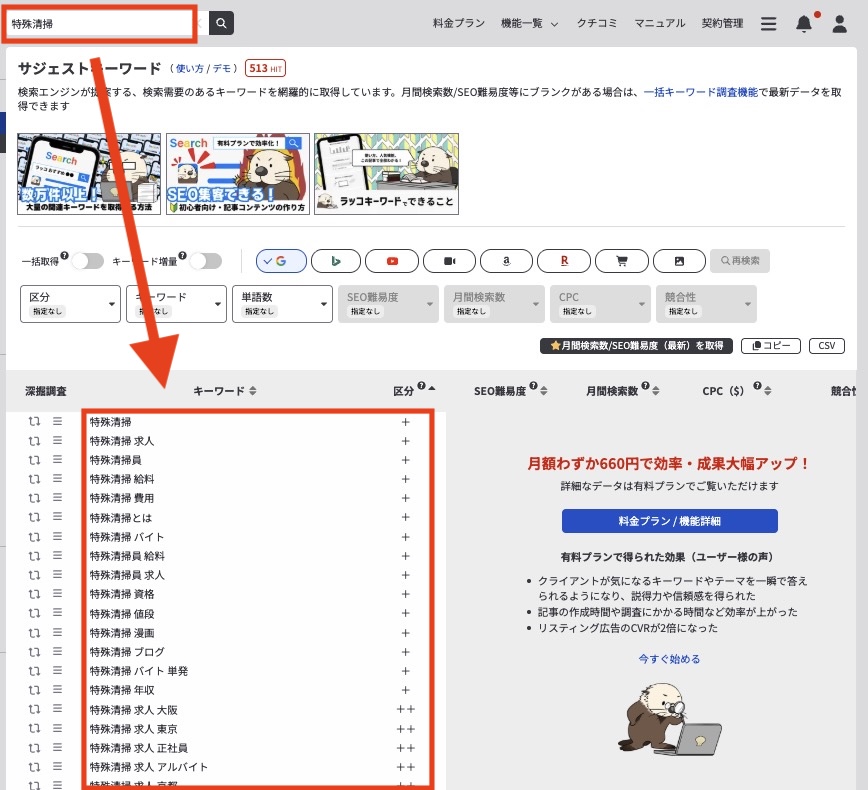Click the 料金プラン / 機能詳細 button
The width and height of the screenshot is (868, 790).
coord(669,520)
